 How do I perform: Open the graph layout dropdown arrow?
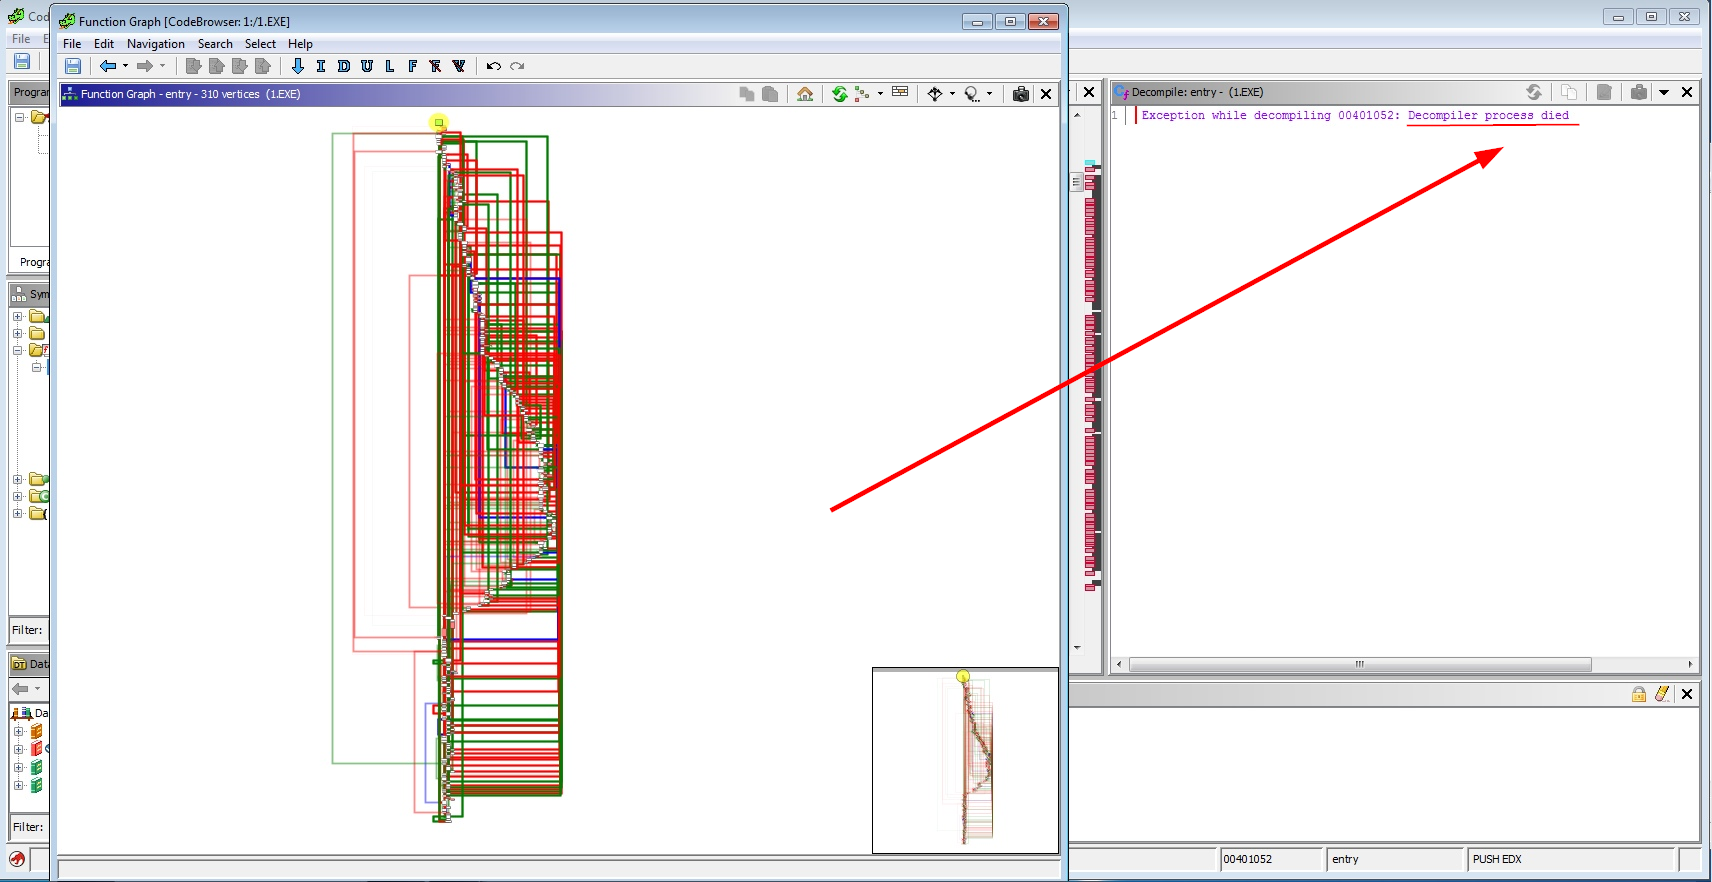(x=880, y=94)
